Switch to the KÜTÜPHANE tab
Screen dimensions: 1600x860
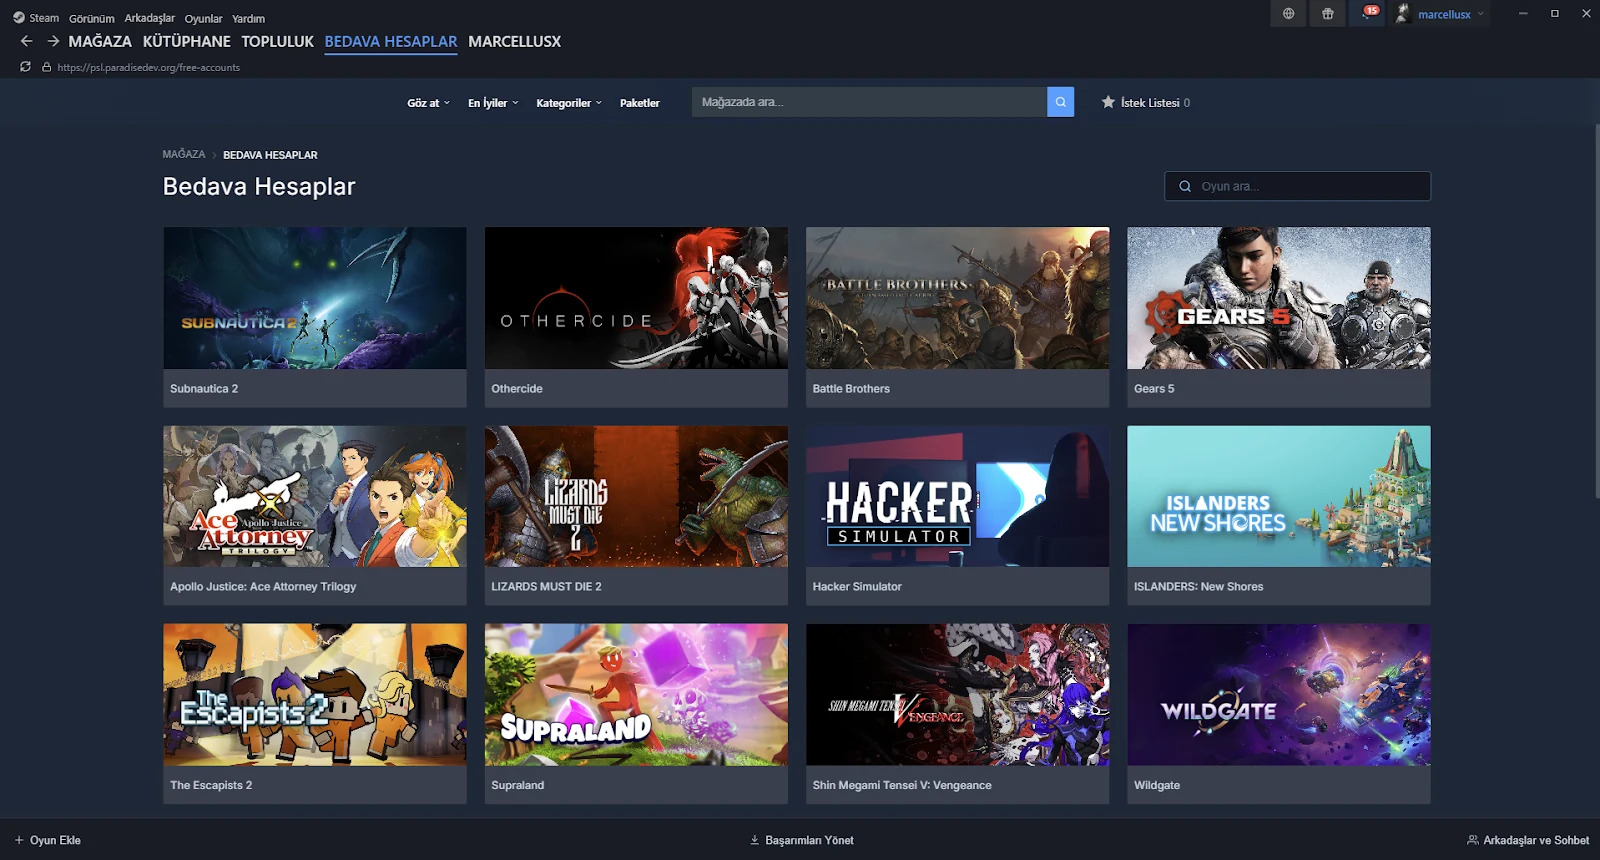pyautogui.click(x=187, y=41)
